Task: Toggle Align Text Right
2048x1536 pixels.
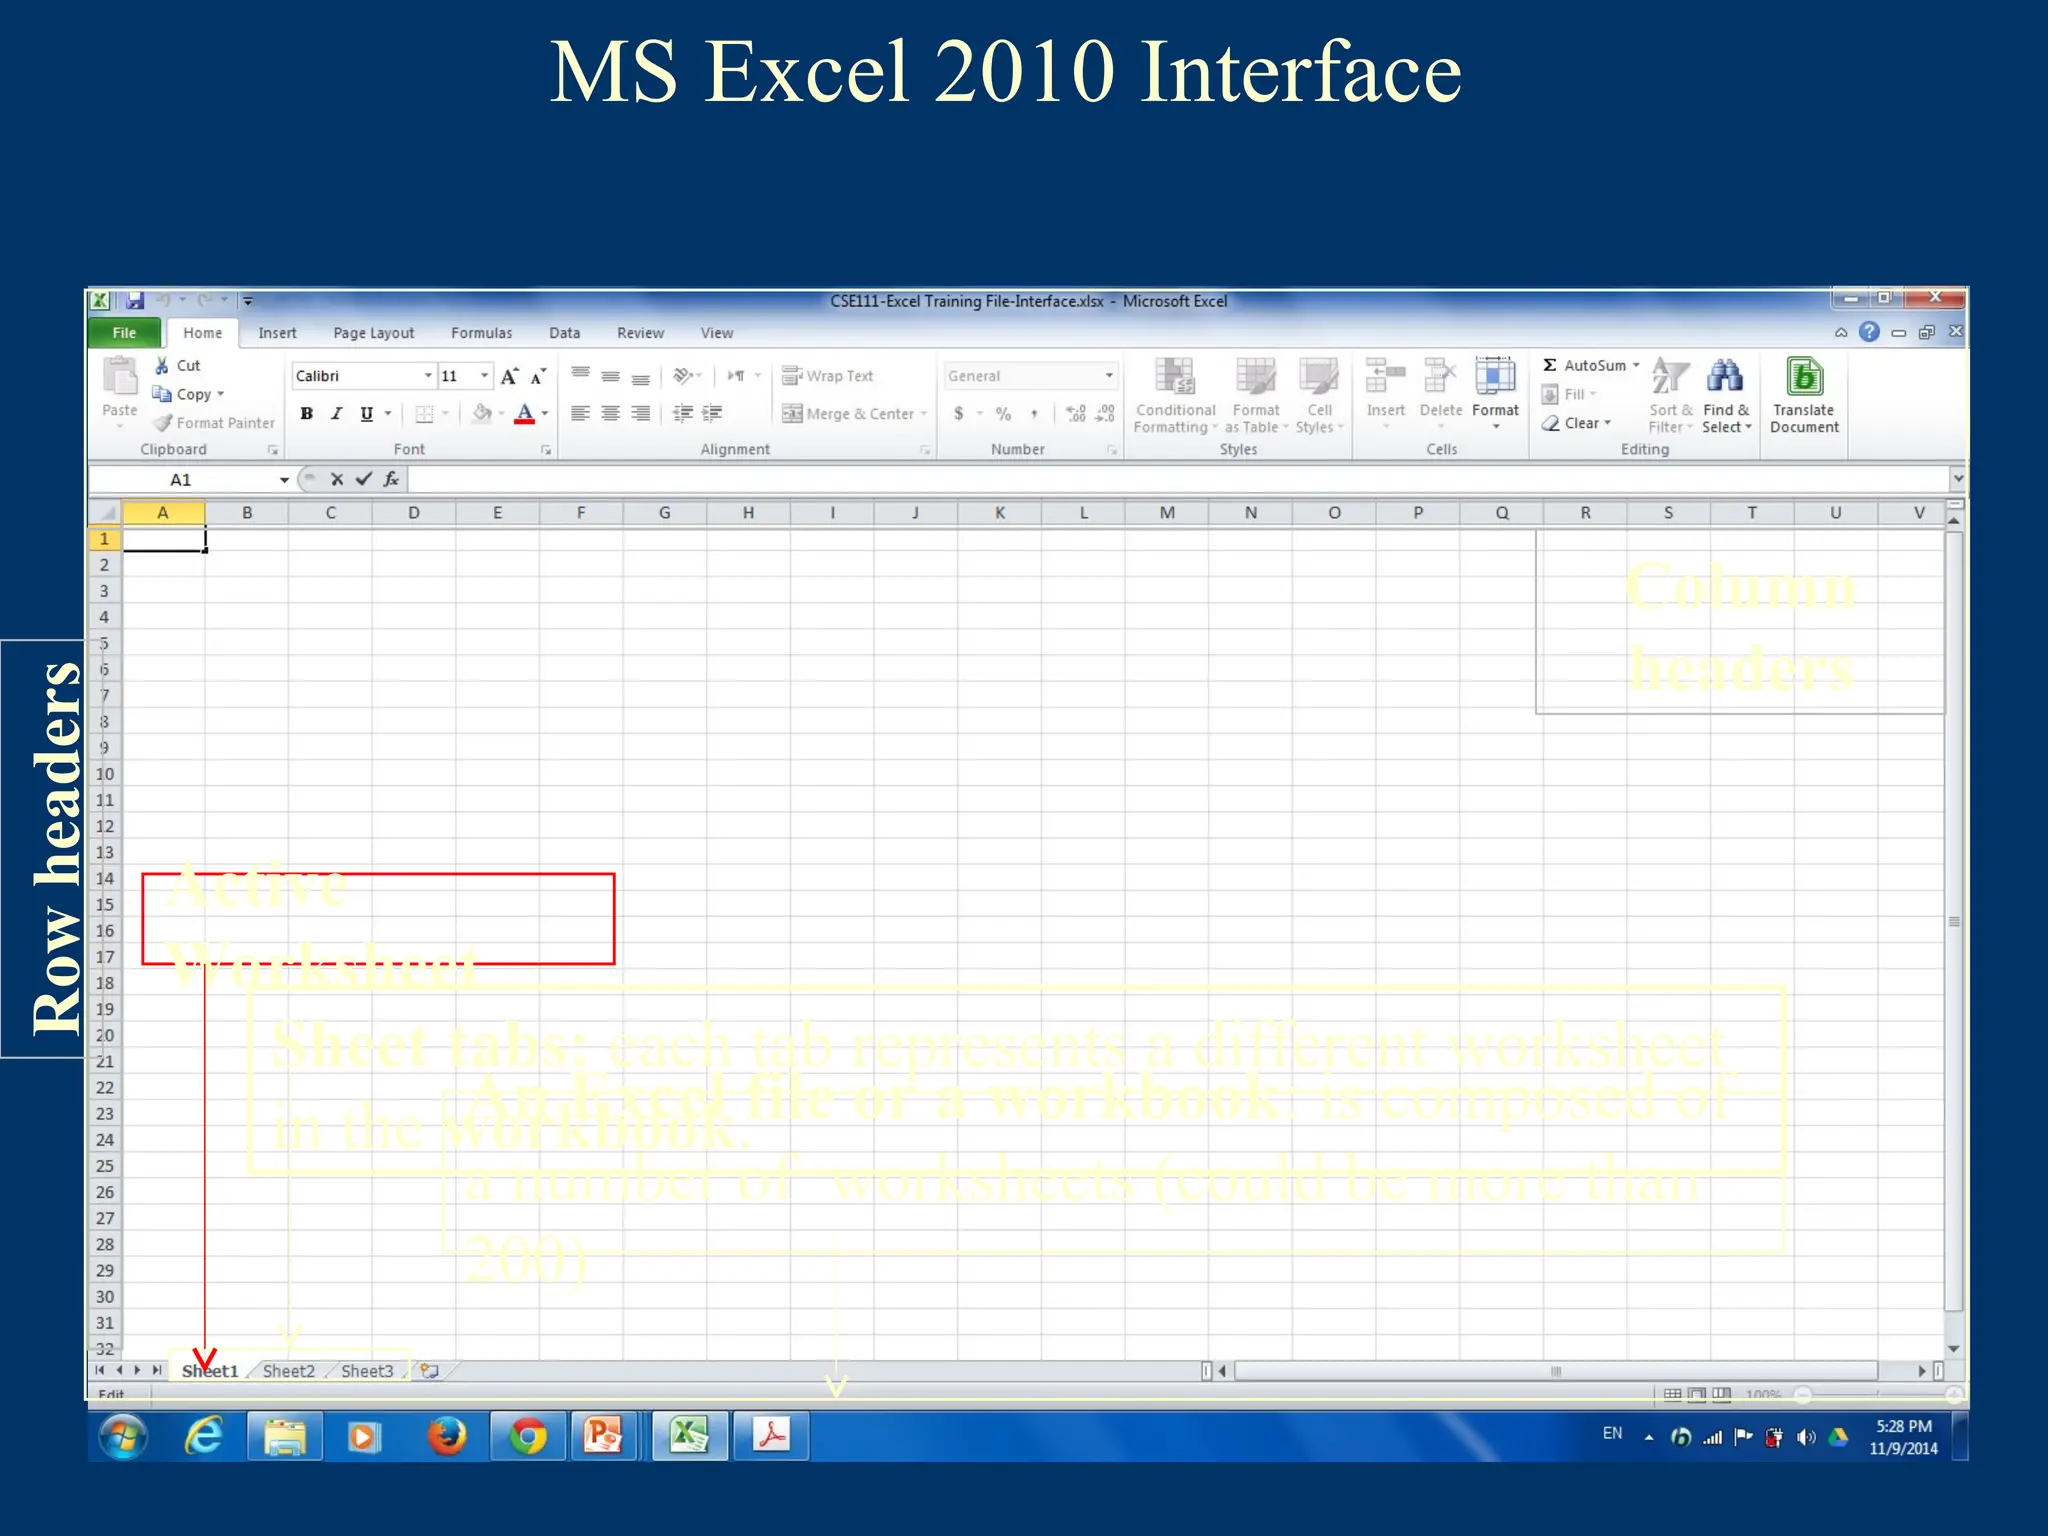Action: pyautogui.click(x=640, y=414)
